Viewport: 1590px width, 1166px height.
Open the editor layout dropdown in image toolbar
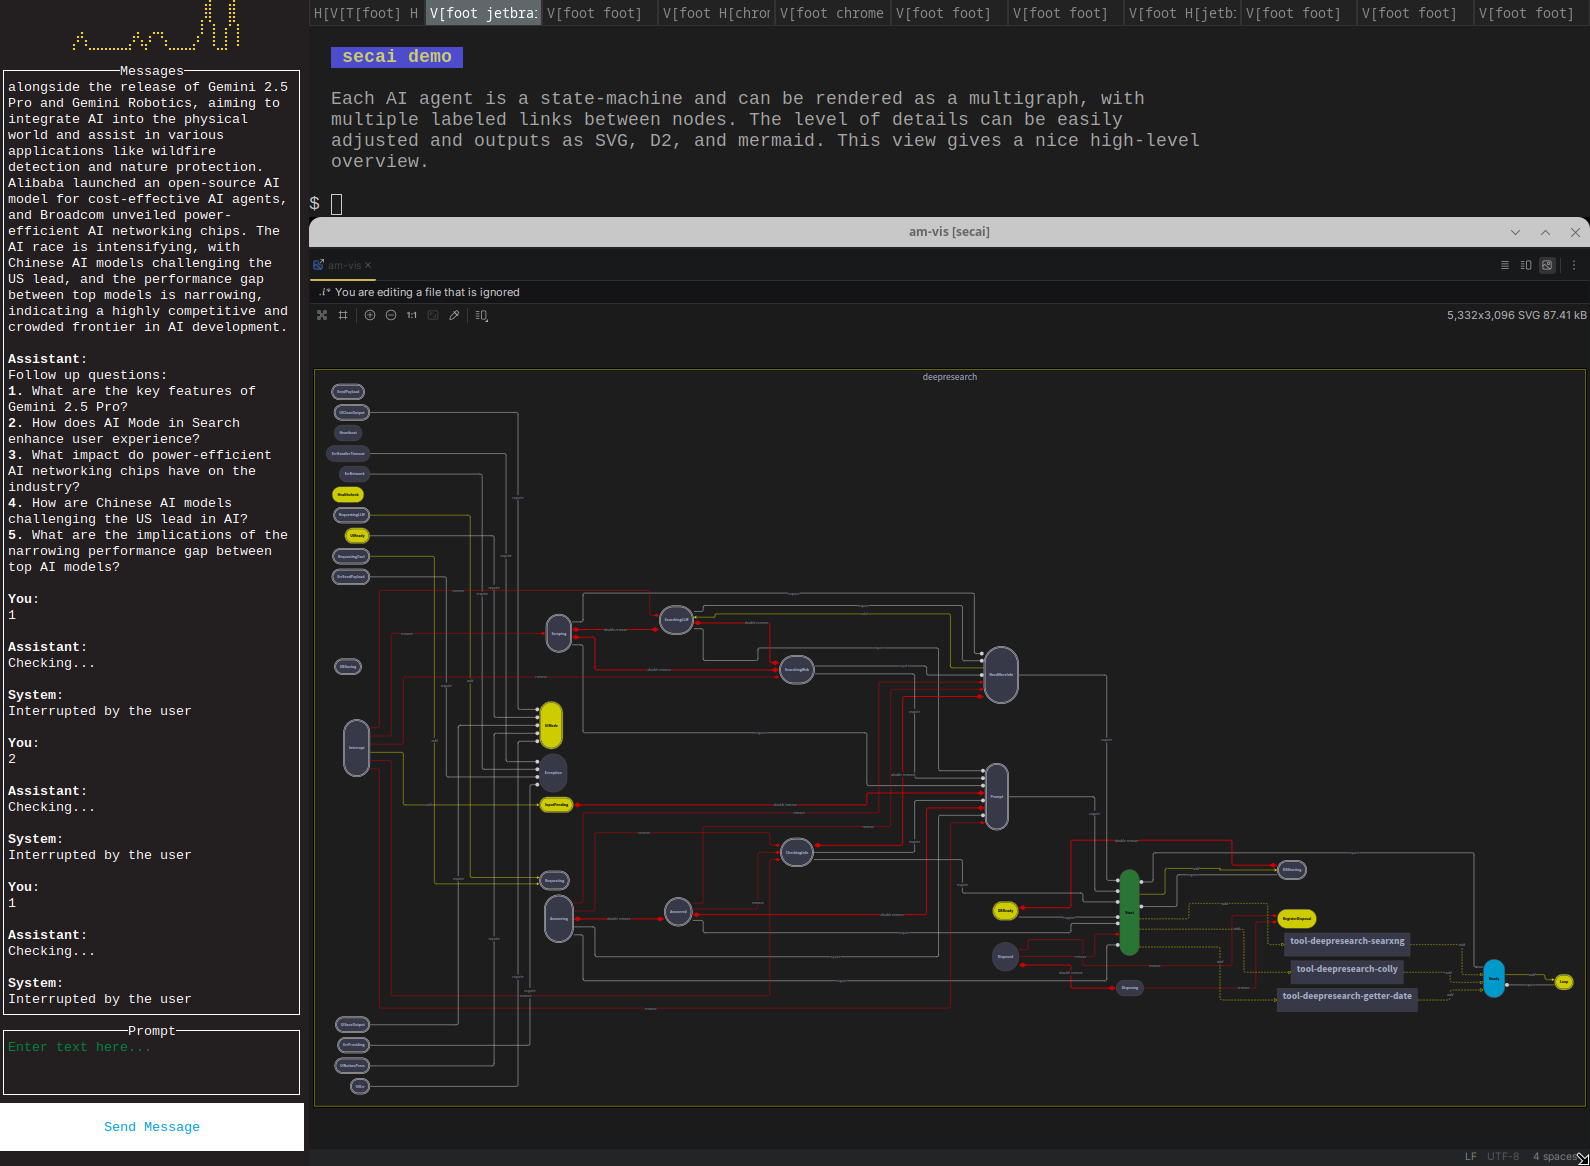482,315
